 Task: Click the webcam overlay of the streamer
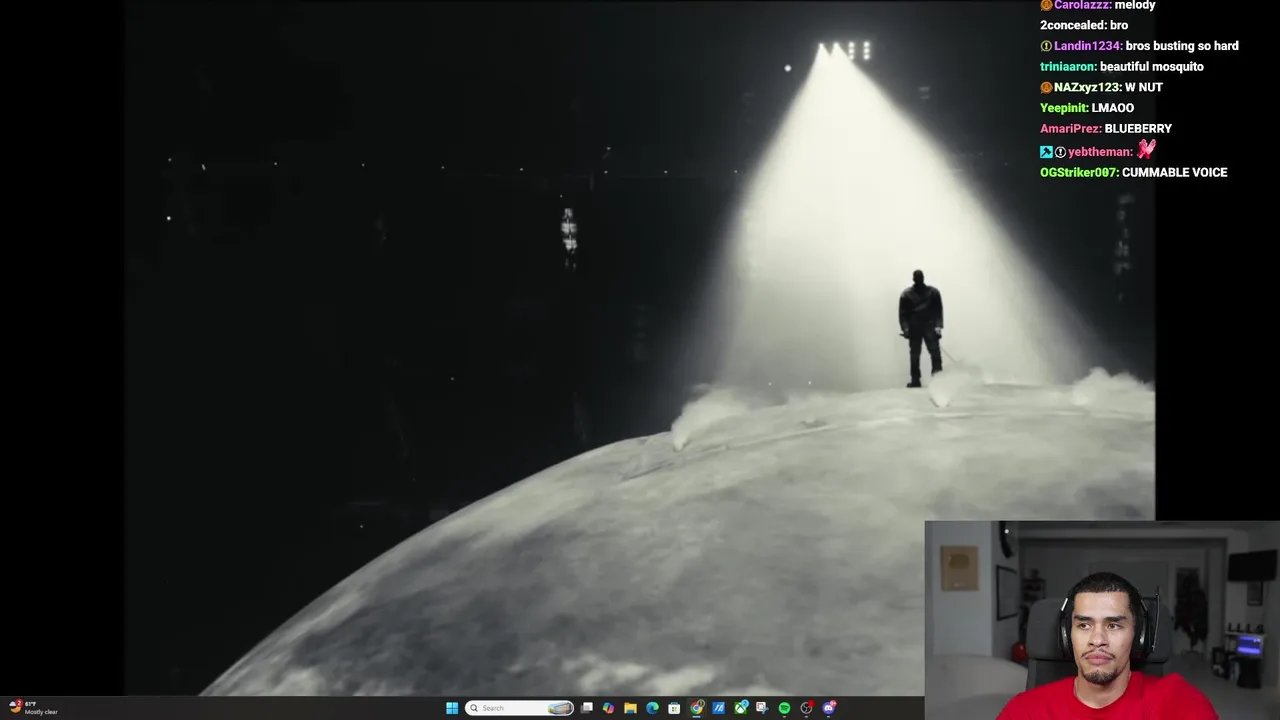tap(1102, 620)
